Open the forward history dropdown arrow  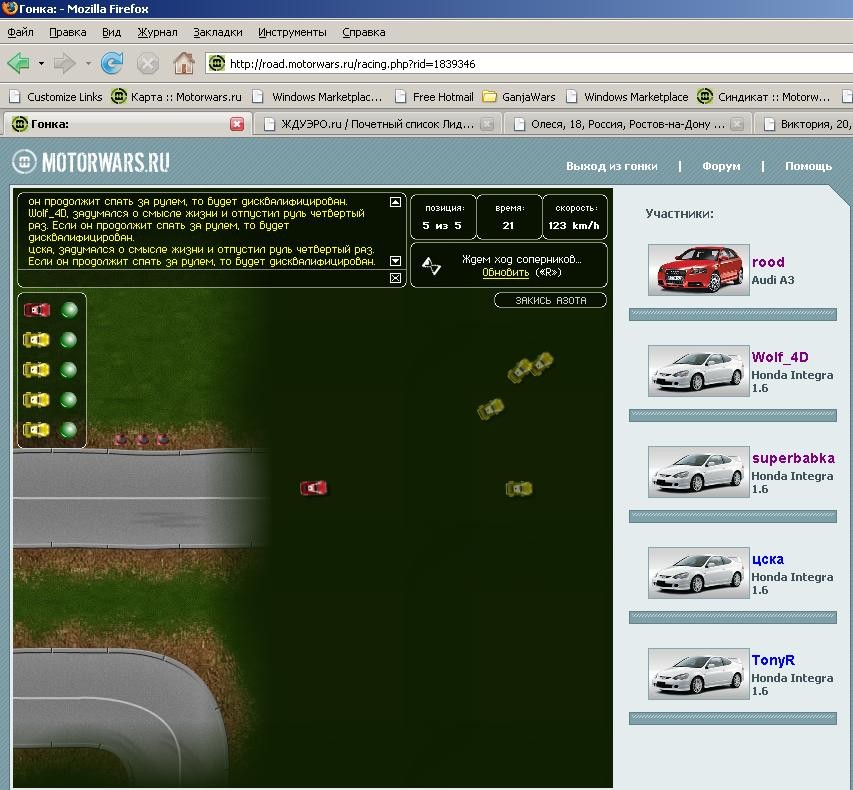pos(88,64)
